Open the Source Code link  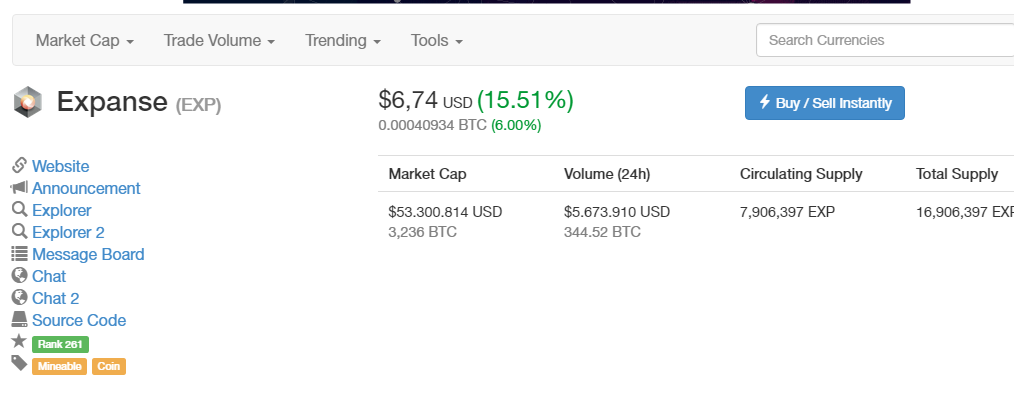[x=79, y=320]
